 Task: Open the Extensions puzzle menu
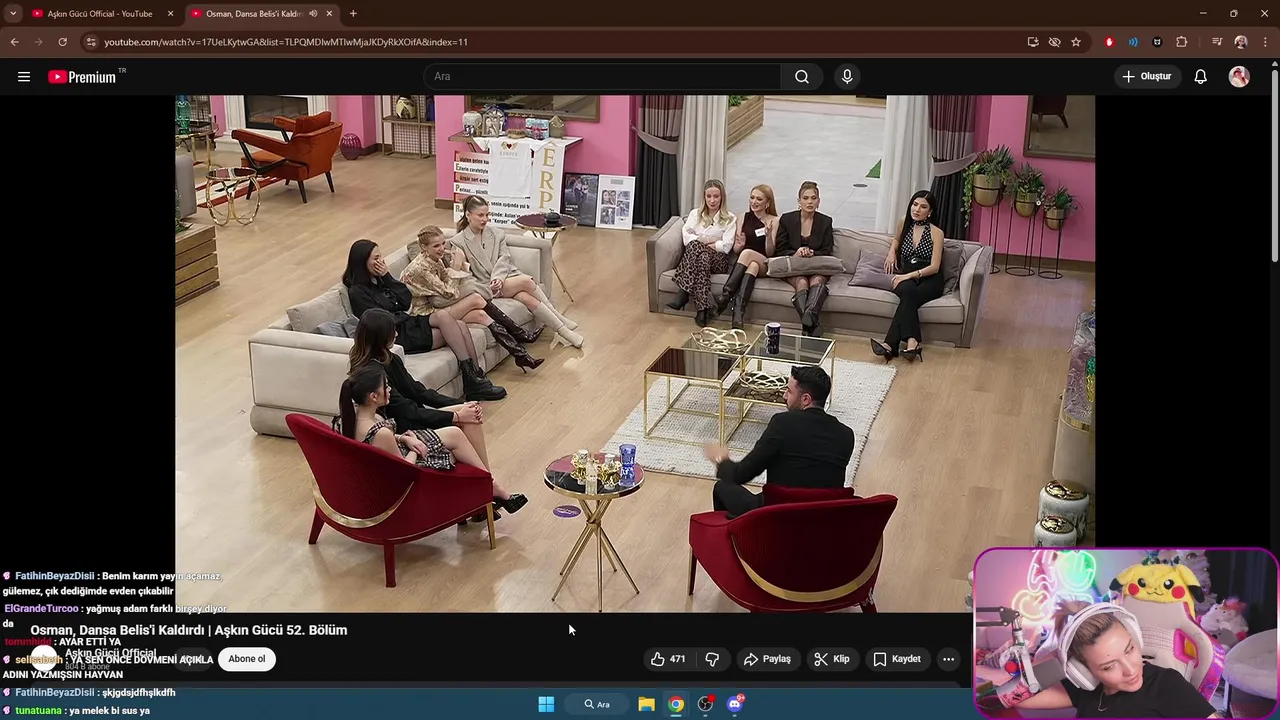(x=1182, y=42)
